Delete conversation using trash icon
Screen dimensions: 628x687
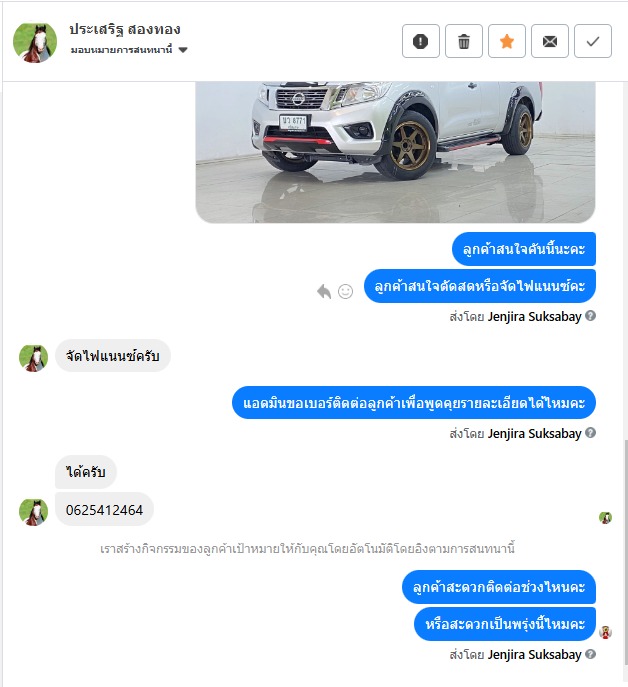point(464,41)
